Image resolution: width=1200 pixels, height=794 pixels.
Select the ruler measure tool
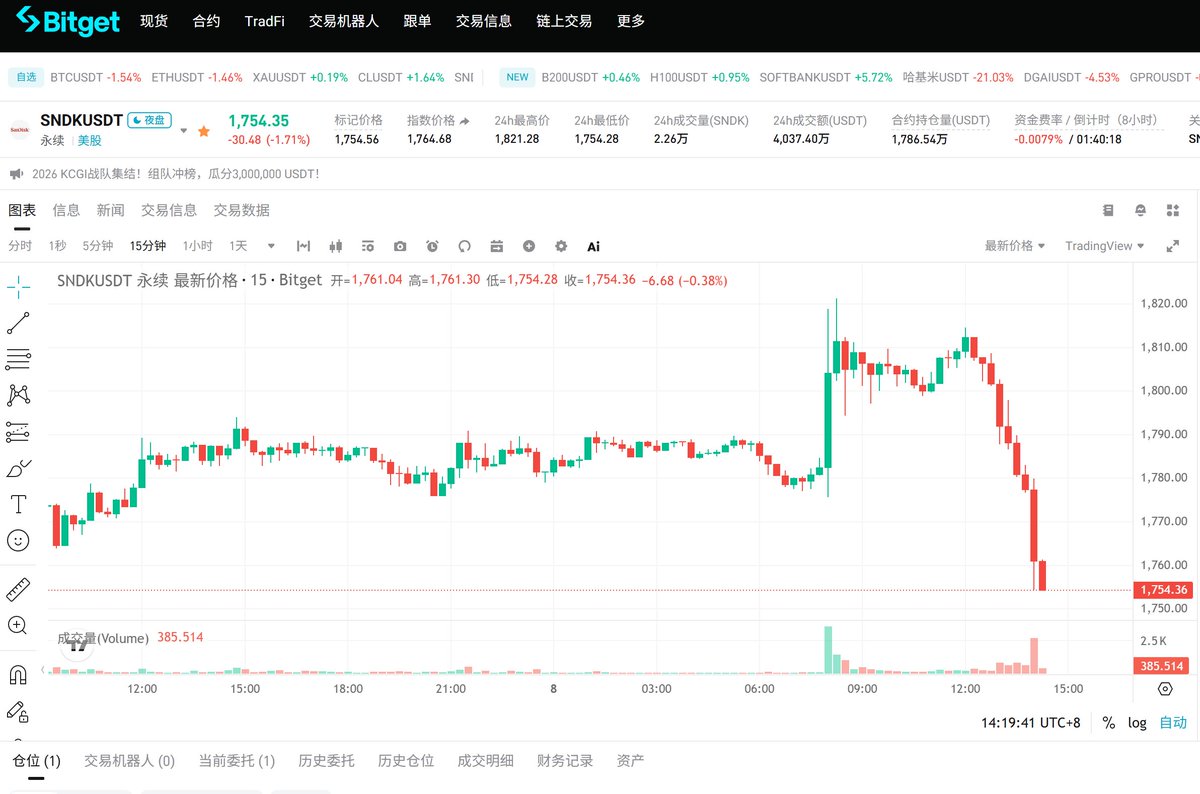(x=18, y=589)
